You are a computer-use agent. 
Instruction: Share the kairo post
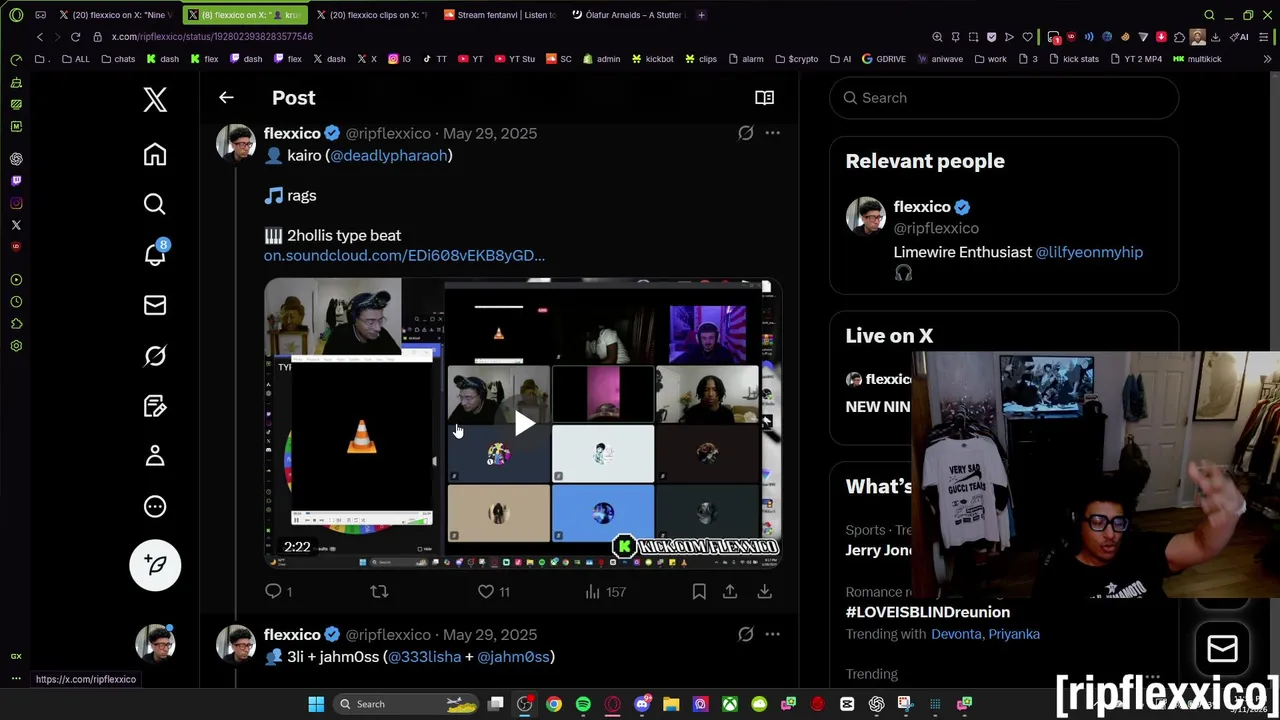click(x=730, y=591)
